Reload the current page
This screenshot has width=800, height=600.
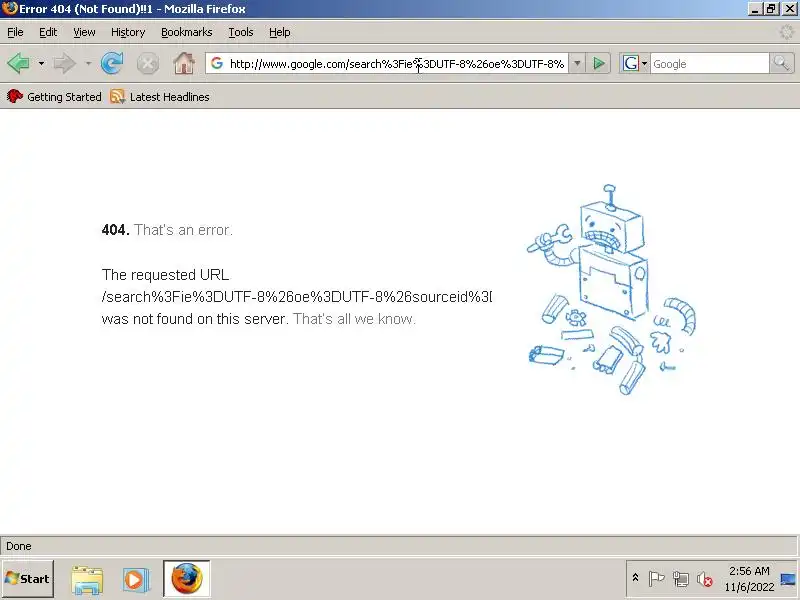[112, 64]
